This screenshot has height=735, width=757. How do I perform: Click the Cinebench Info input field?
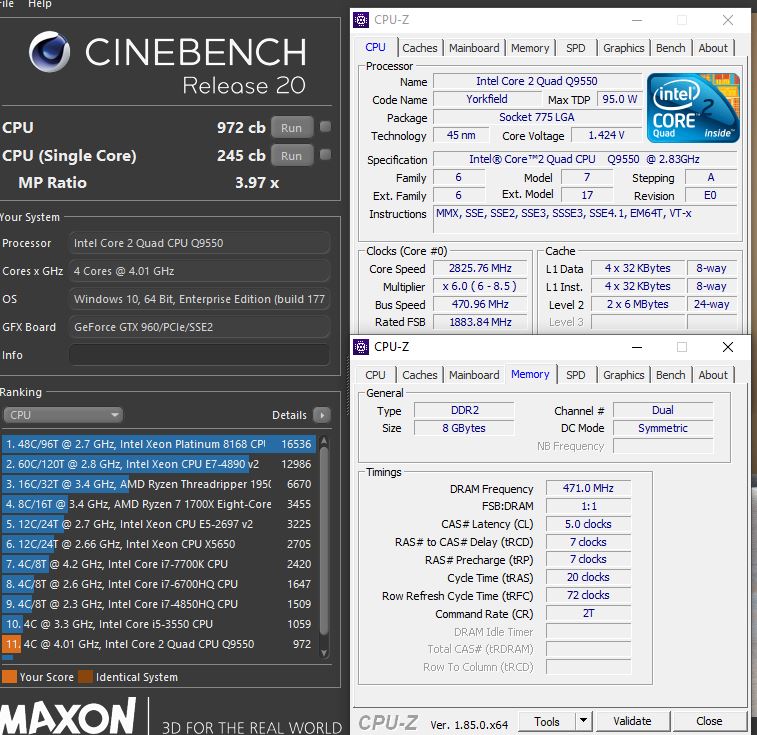199,355
